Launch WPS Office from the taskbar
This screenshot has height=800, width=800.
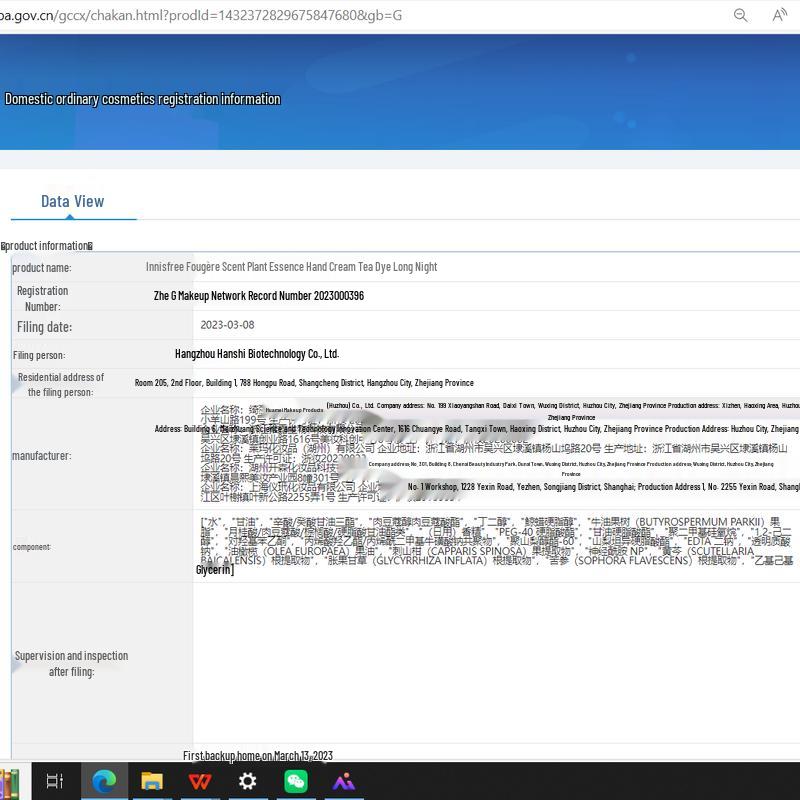(x=200, y=781)
